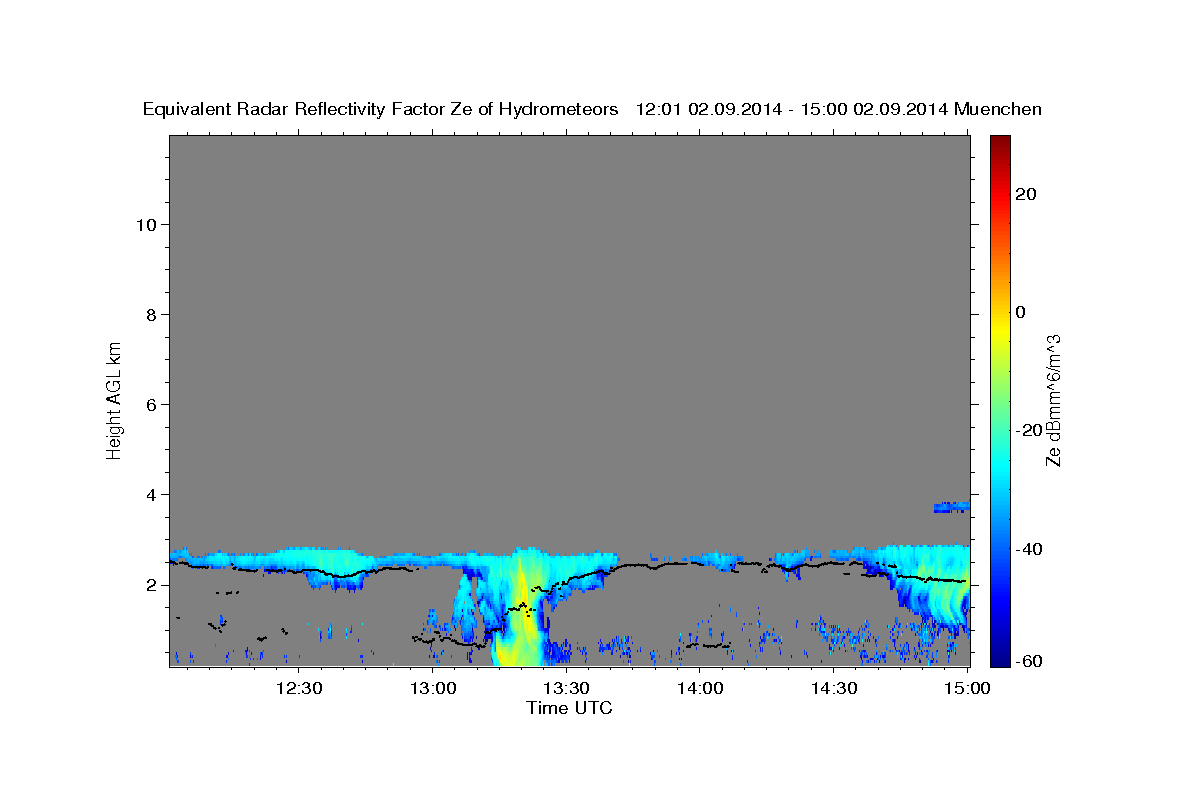
Task: Click the '13:30' time tick label
Action: coord(566,688)
